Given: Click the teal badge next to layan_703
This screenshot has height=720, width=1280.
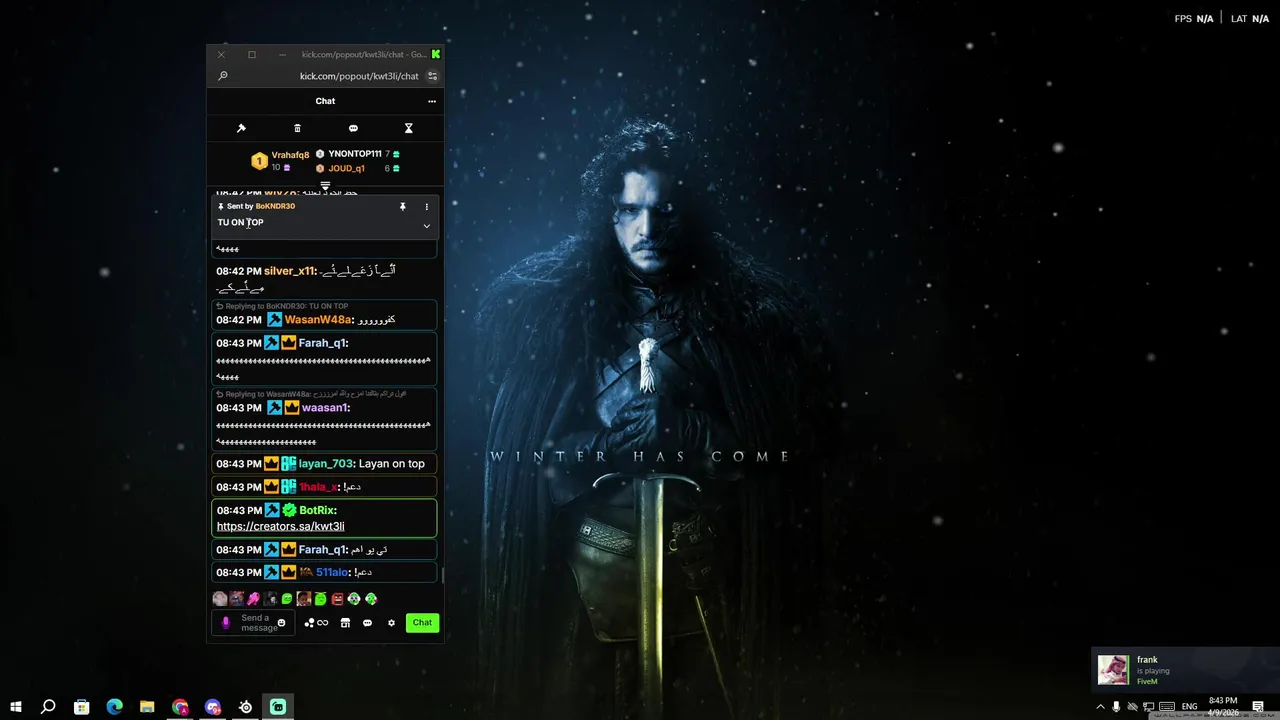Looking at the screenshot, I should point(289,464).
